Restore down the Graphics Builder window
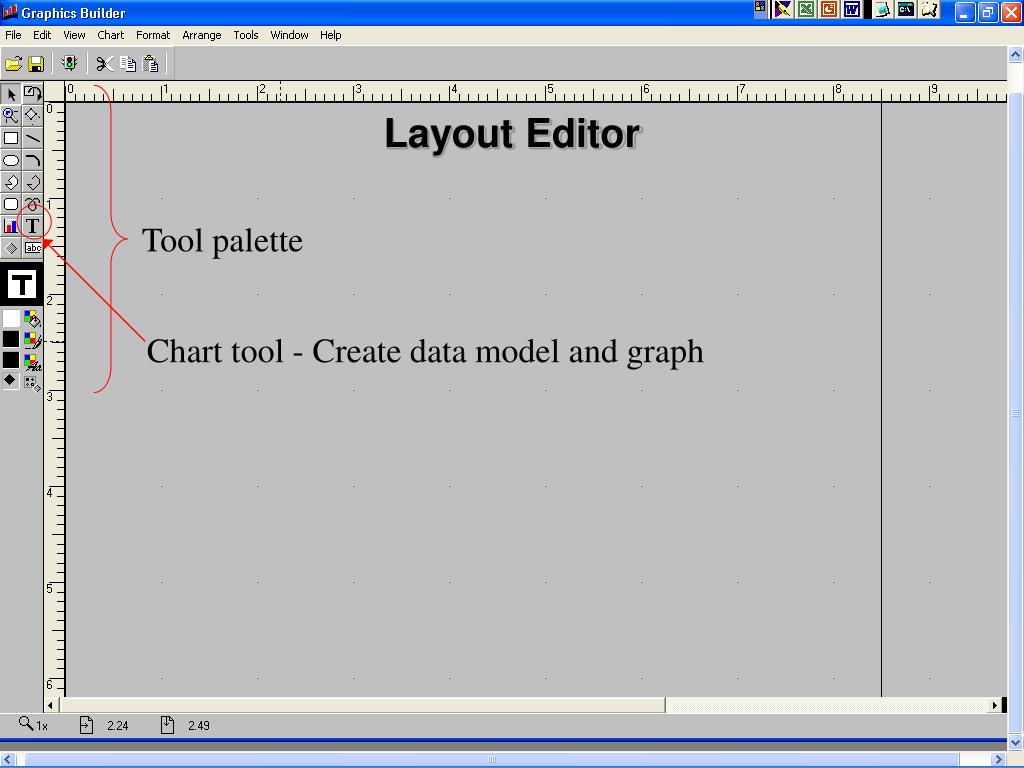Image resolution: width=1024 pixels, height=768 pixels. click(x=987, y=12)
